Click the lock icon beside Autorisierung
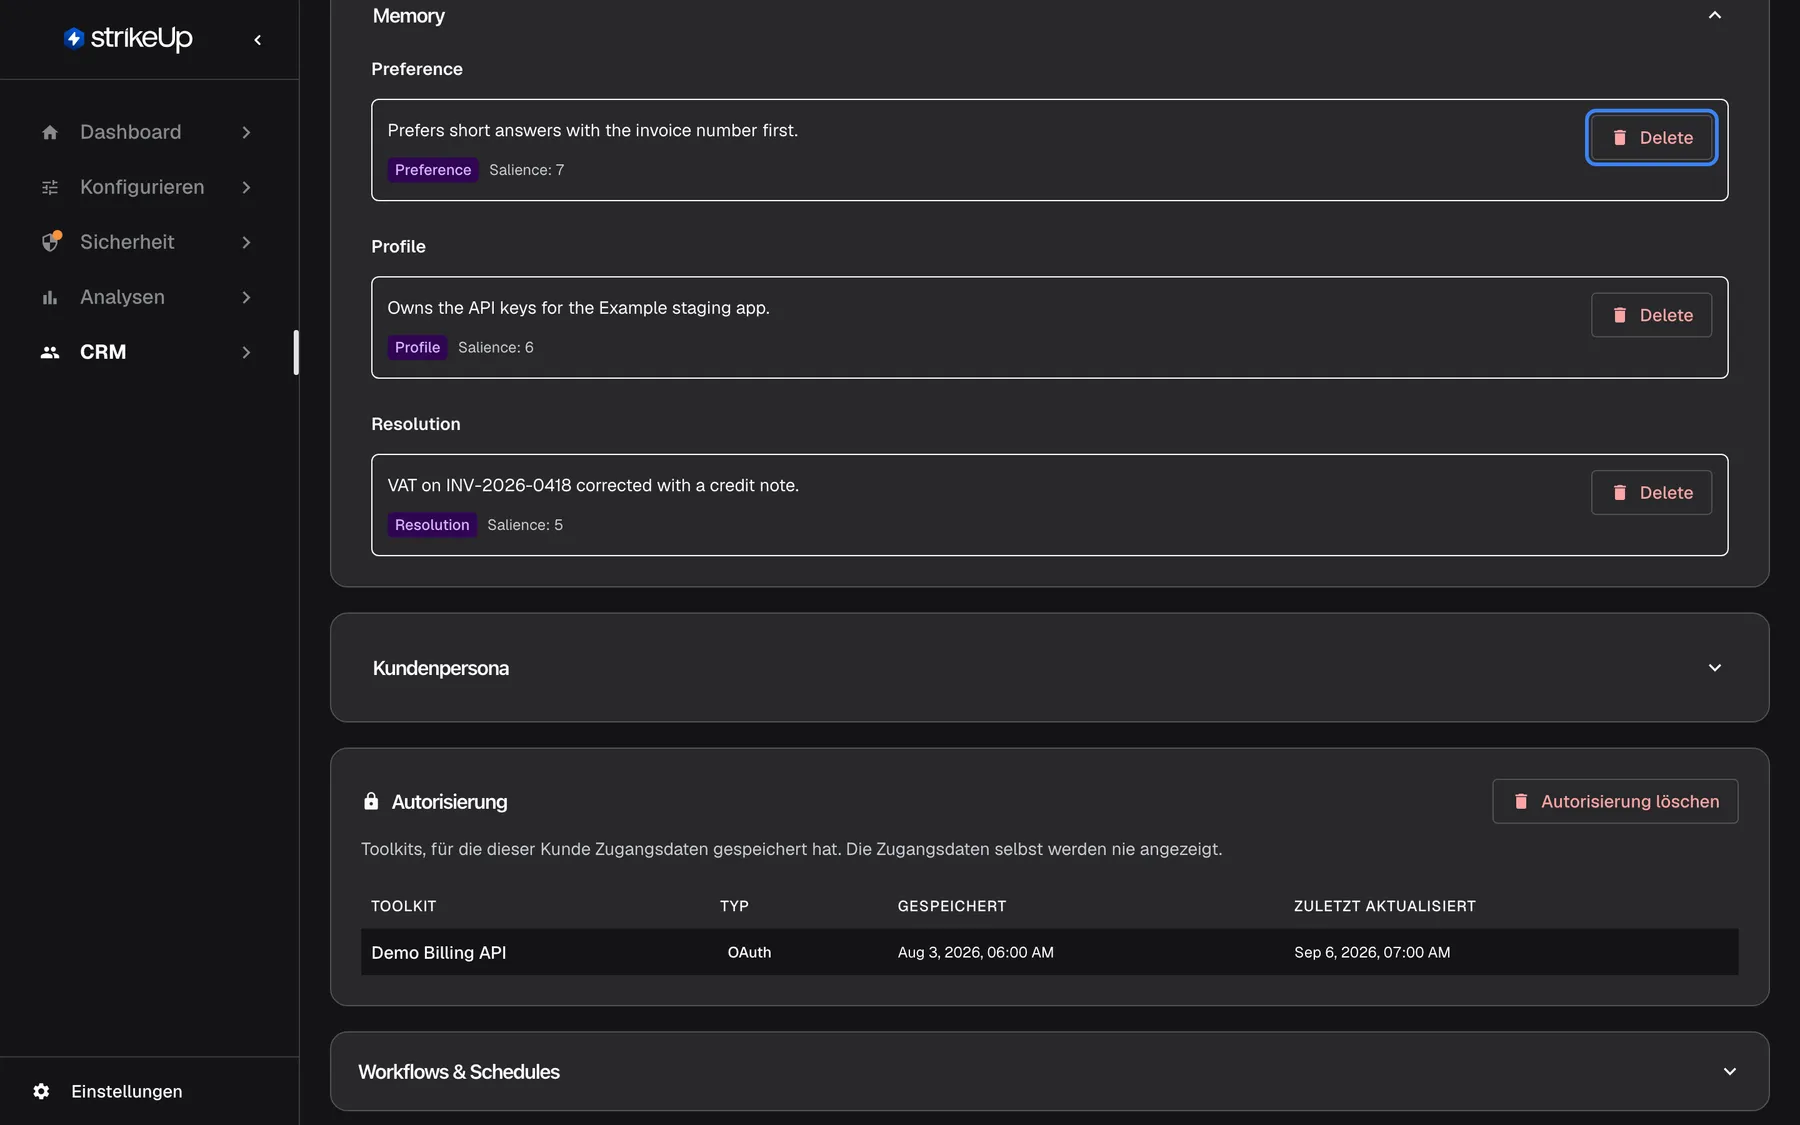The image size is (1800, 1125). click(371, 801)
